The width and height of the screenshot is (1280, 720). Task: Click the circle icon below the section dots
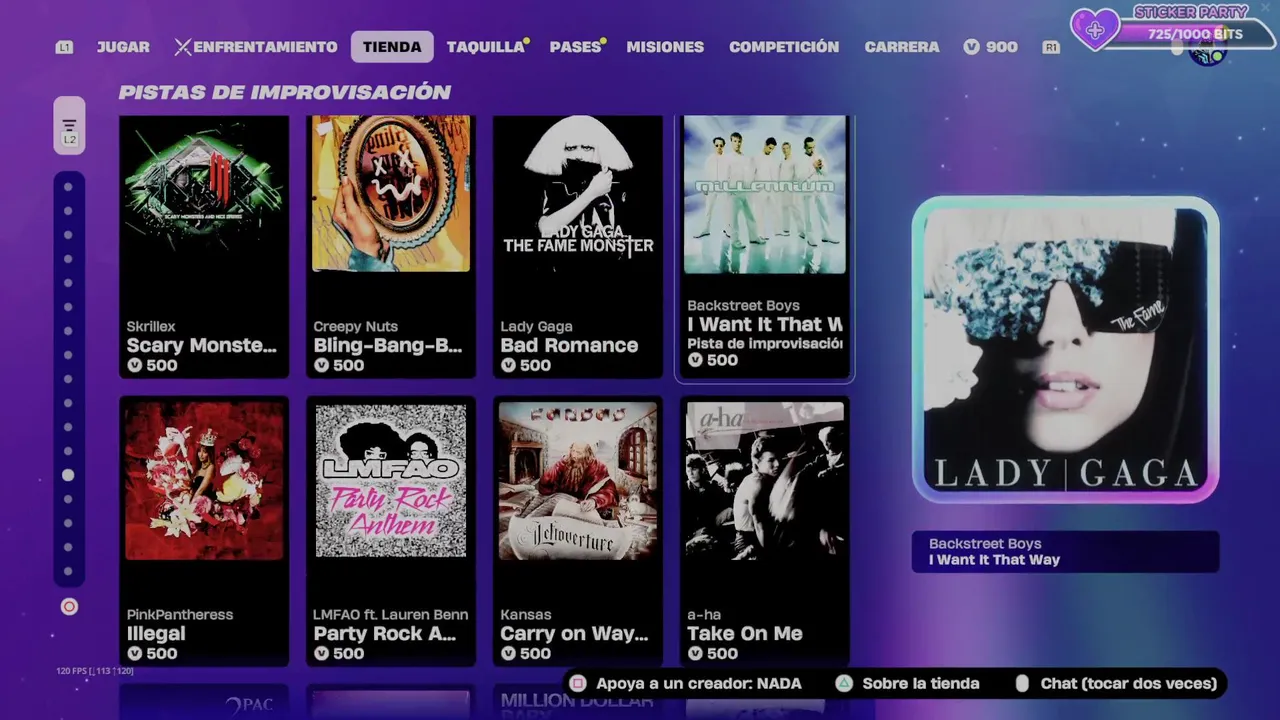pyautogui.click(x=69, y=607)
